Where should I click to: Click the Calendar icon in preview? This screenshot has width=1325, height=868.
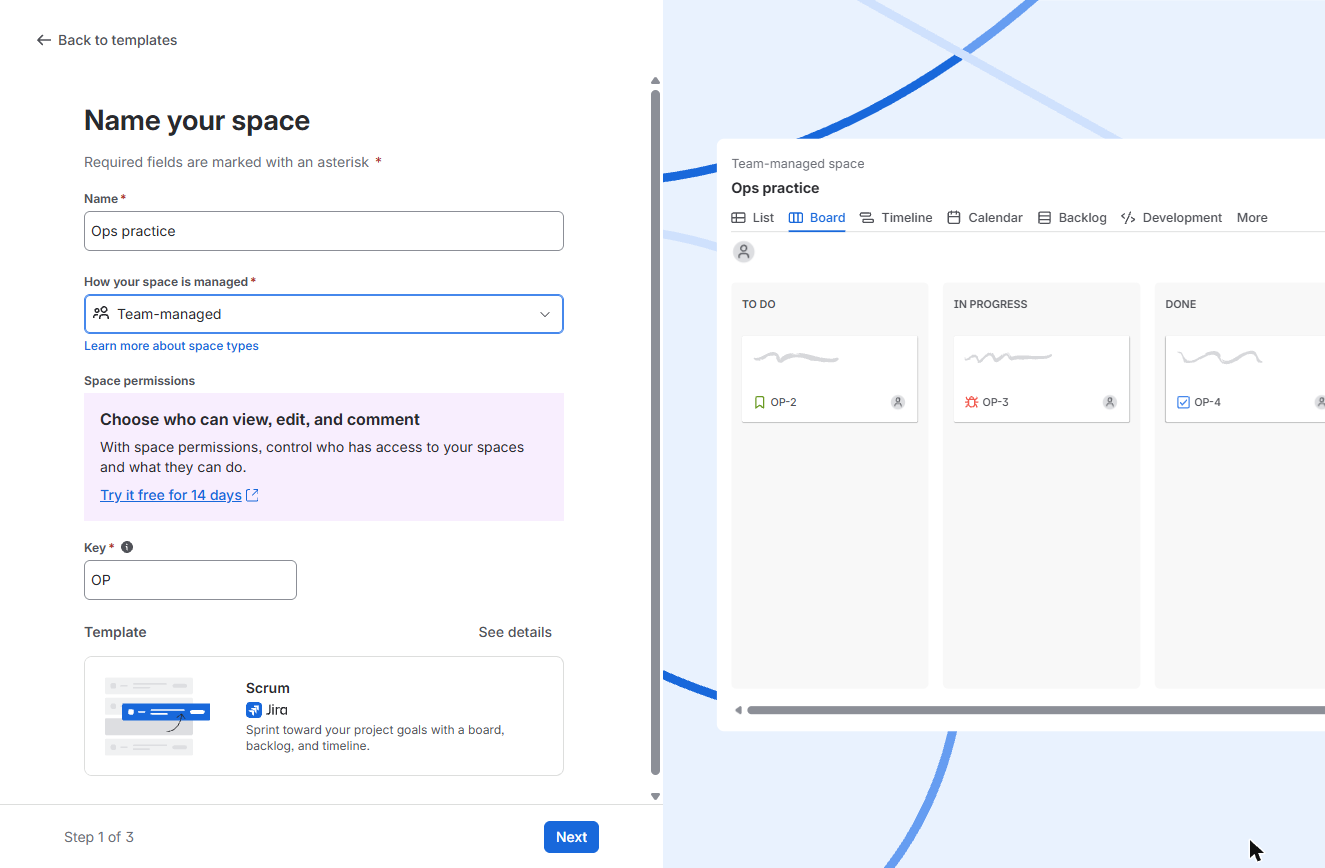click(x=954, y=218)
